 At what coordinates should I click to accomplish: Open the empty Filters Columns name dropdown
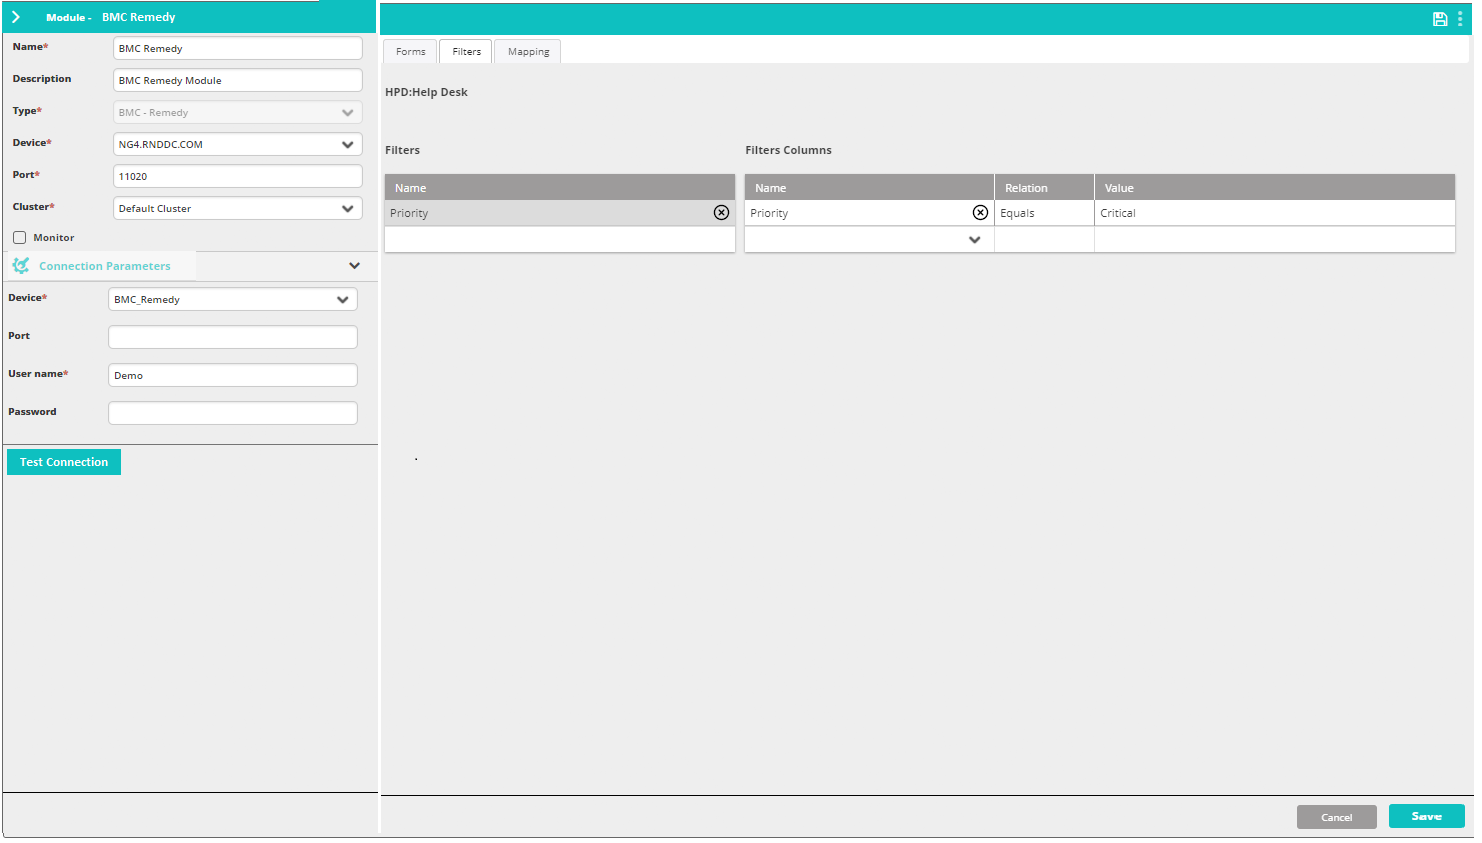pos(869,240)
